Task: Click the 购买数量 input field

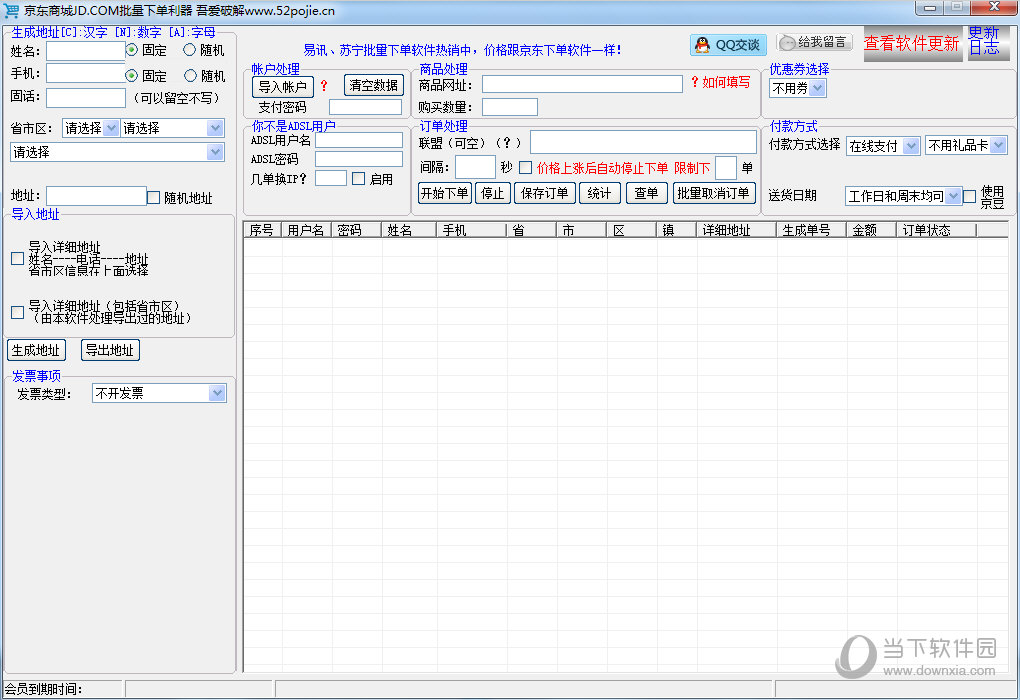Action: pos(510,107)
